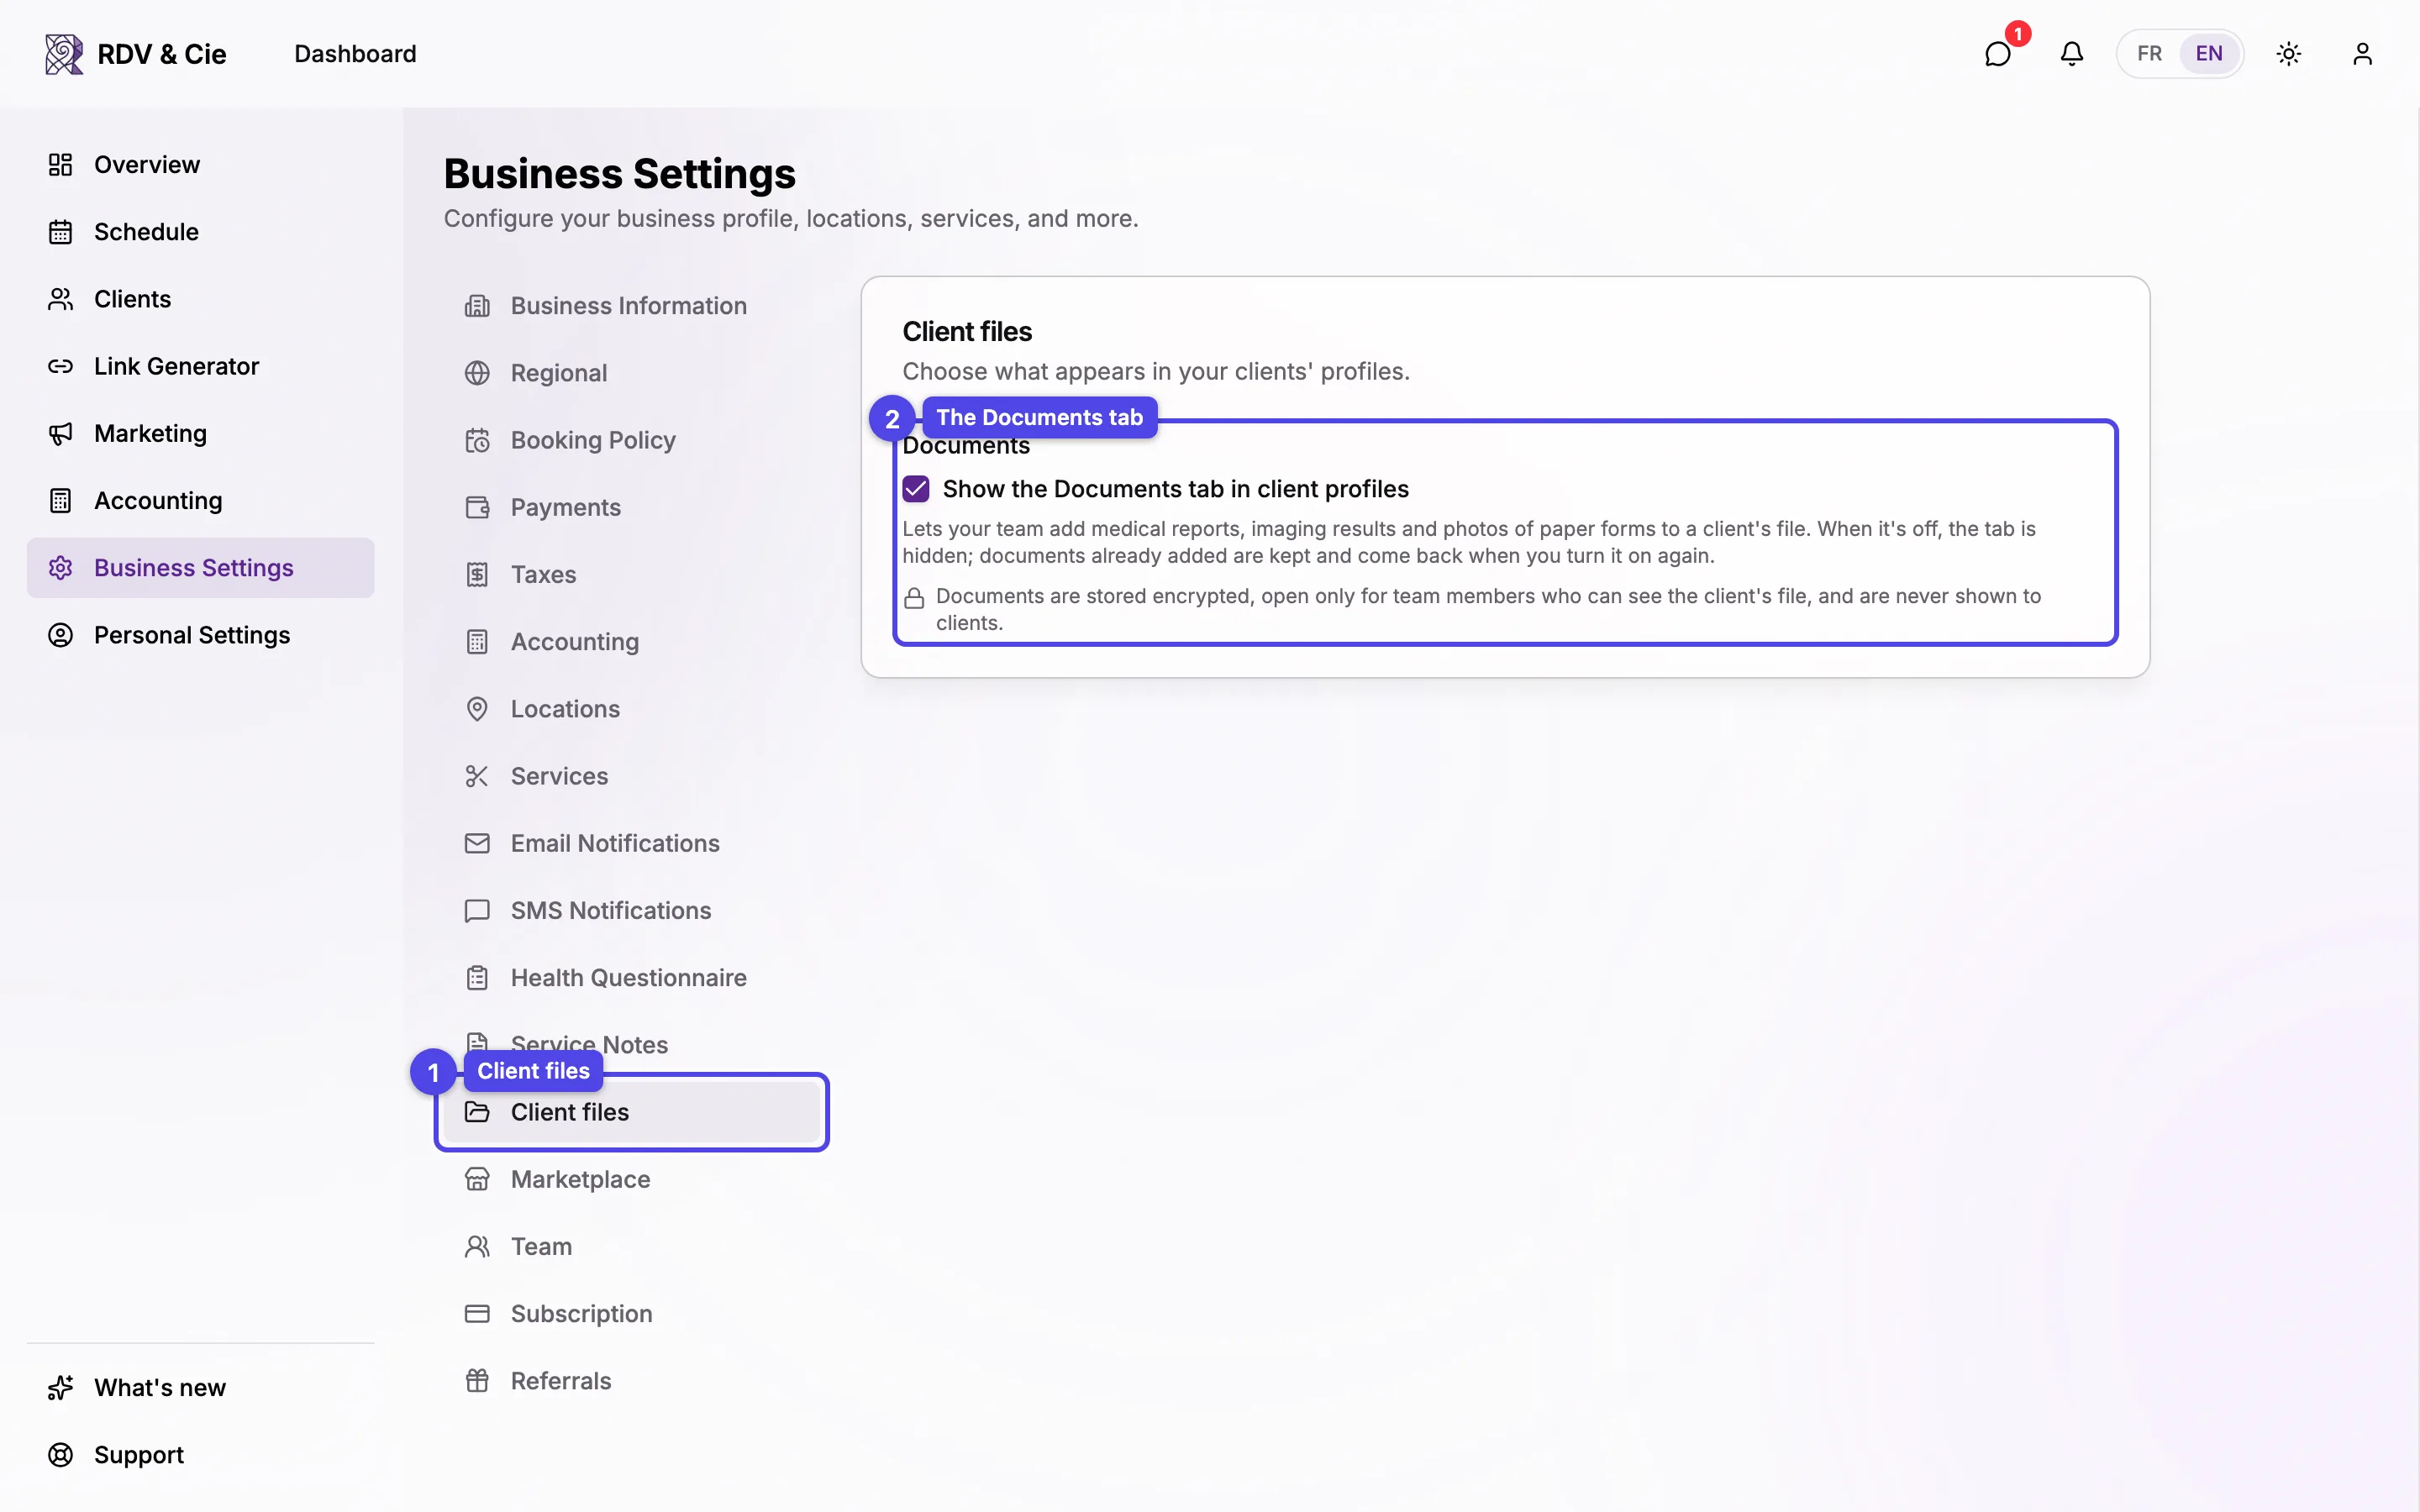Open Service Notes settings
The height and width of the screenshot is (1512, 2420).
click(632, 1045)
